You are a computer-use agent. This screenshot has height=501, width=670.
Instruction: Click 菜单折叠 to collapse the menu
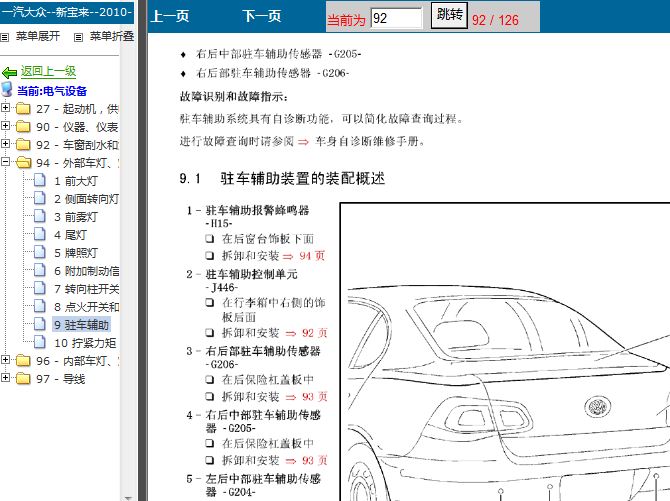click(112, 36)
